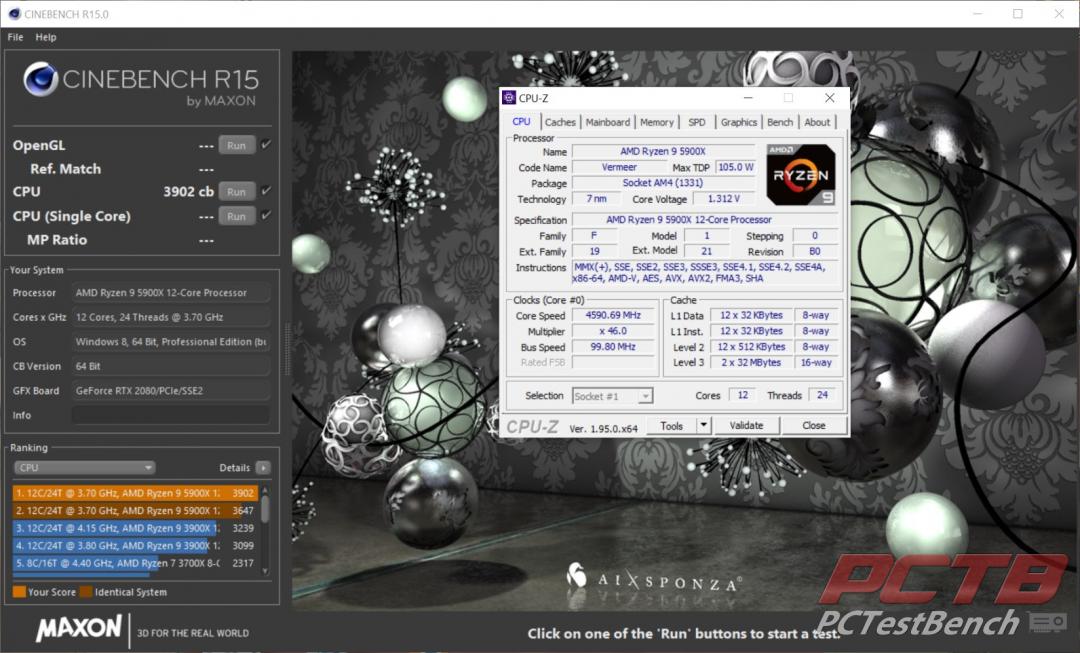This screenshot has width=1080, height=653.
Task: Click the Threads count field showing 24
Action: coord(822,395)
